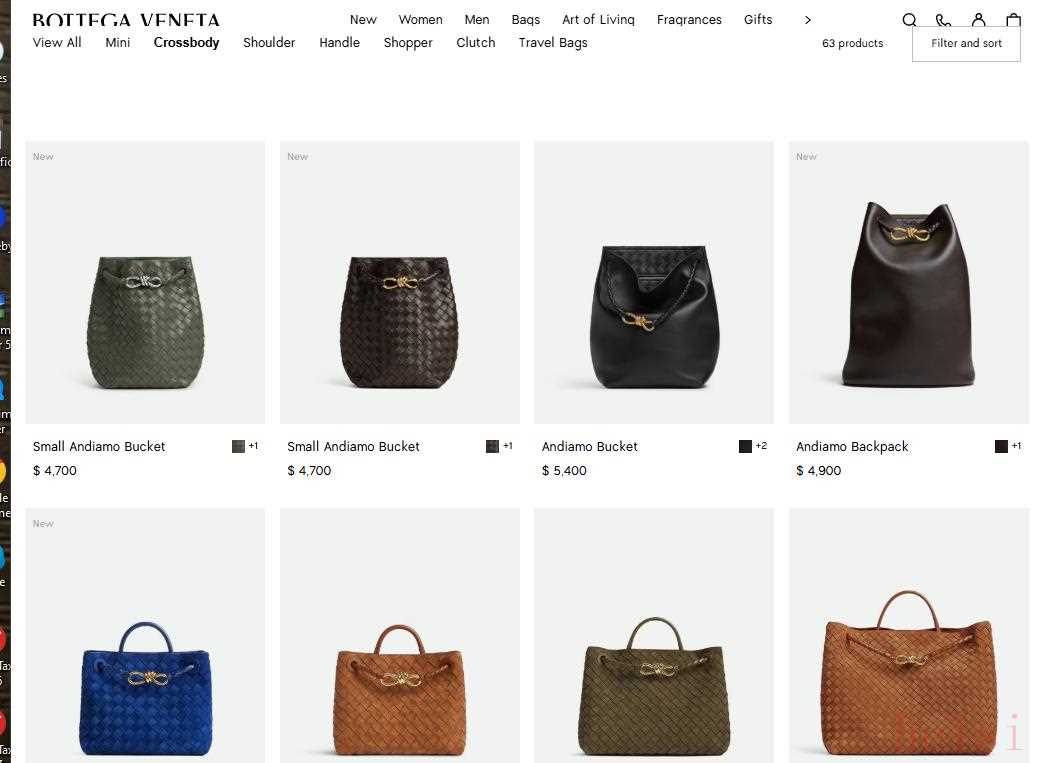Open the blue suede Andiamo bag thumbnail
Image resolution: width=1039 pixels, height=763 pixels.
click(x=145, y=636)
